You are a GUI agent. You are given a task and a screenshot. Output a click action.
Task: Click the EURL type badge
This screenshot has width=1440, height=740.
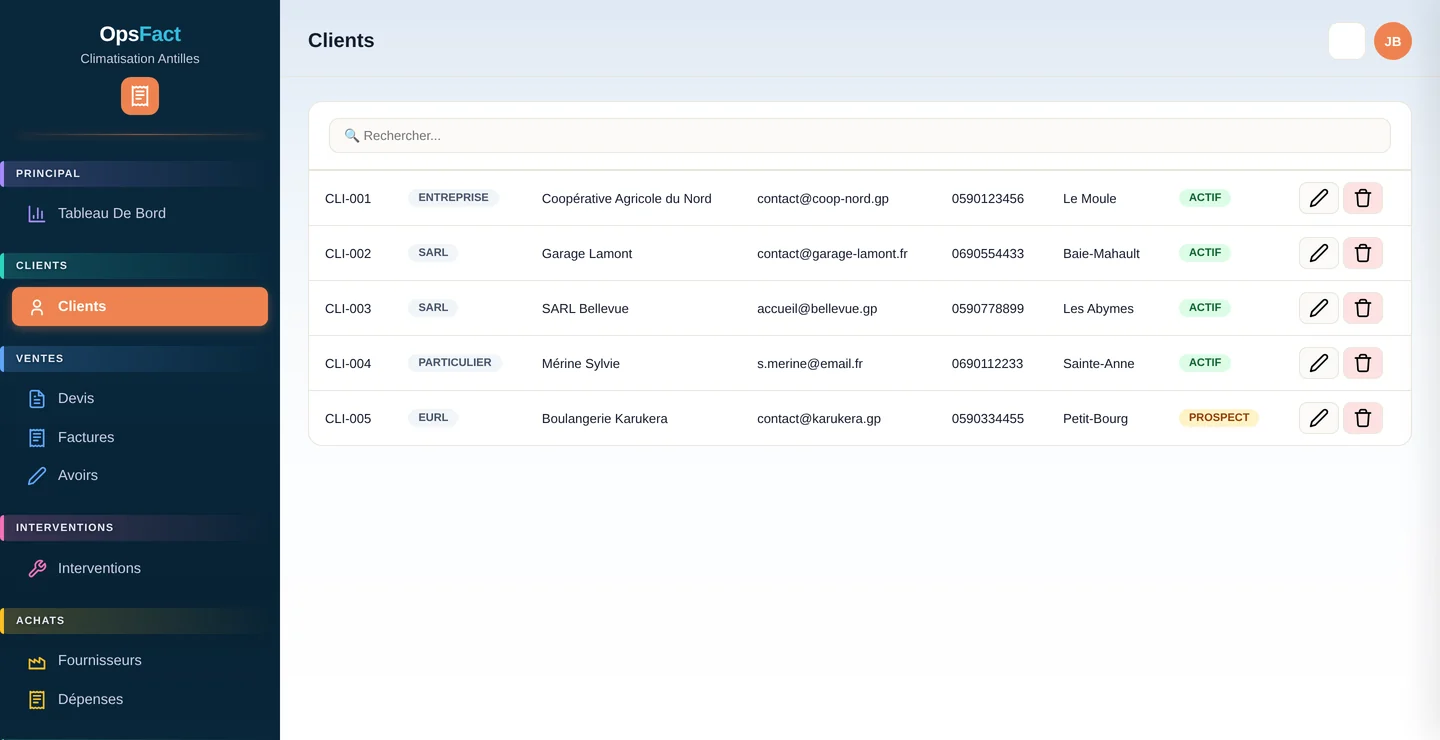[433, 417]
